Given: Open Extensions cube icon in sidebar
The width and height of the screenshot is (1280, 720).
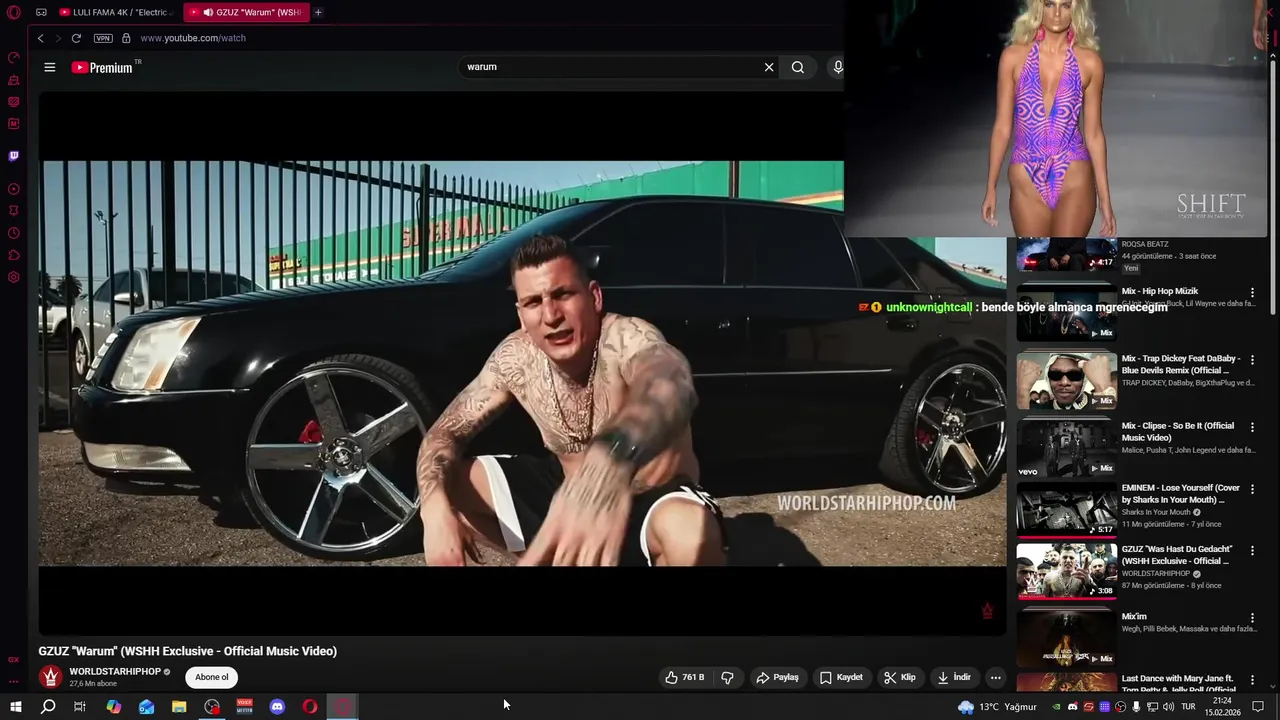Looking at the screenshot, I should [x=14, y=255].
